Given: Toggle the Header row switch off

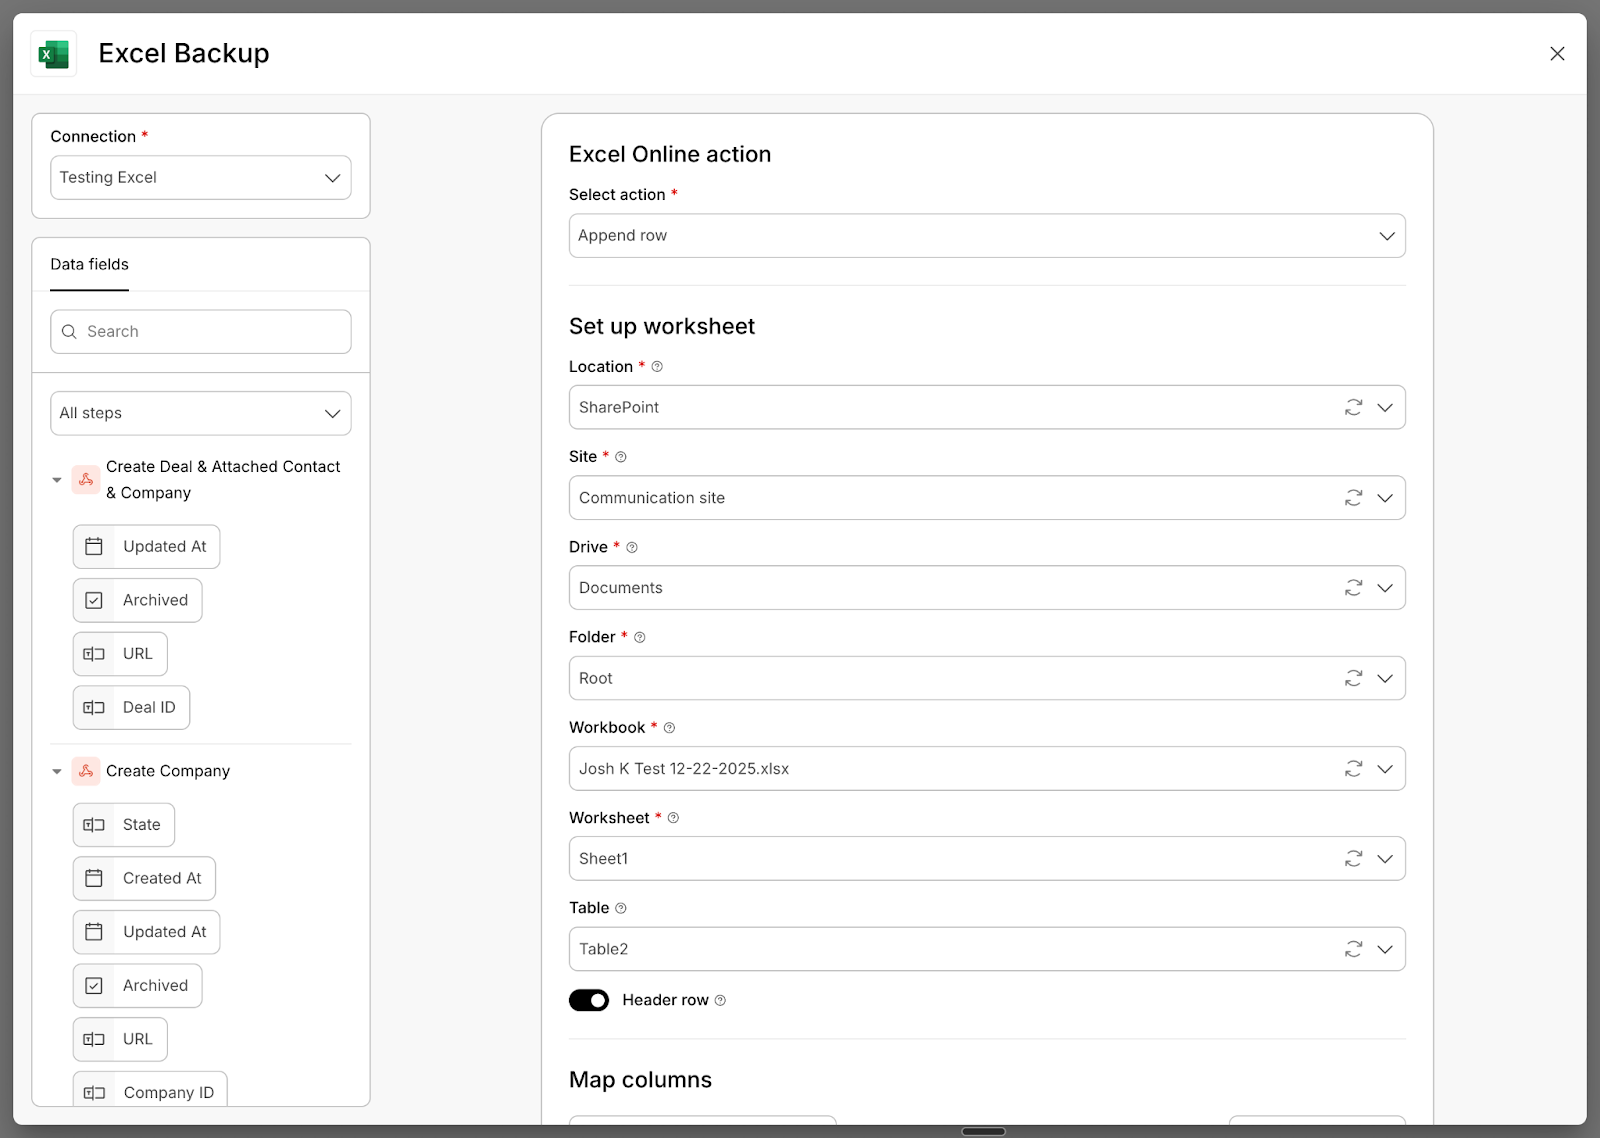Looking at the screenshot, I should tap(589, 1001).
